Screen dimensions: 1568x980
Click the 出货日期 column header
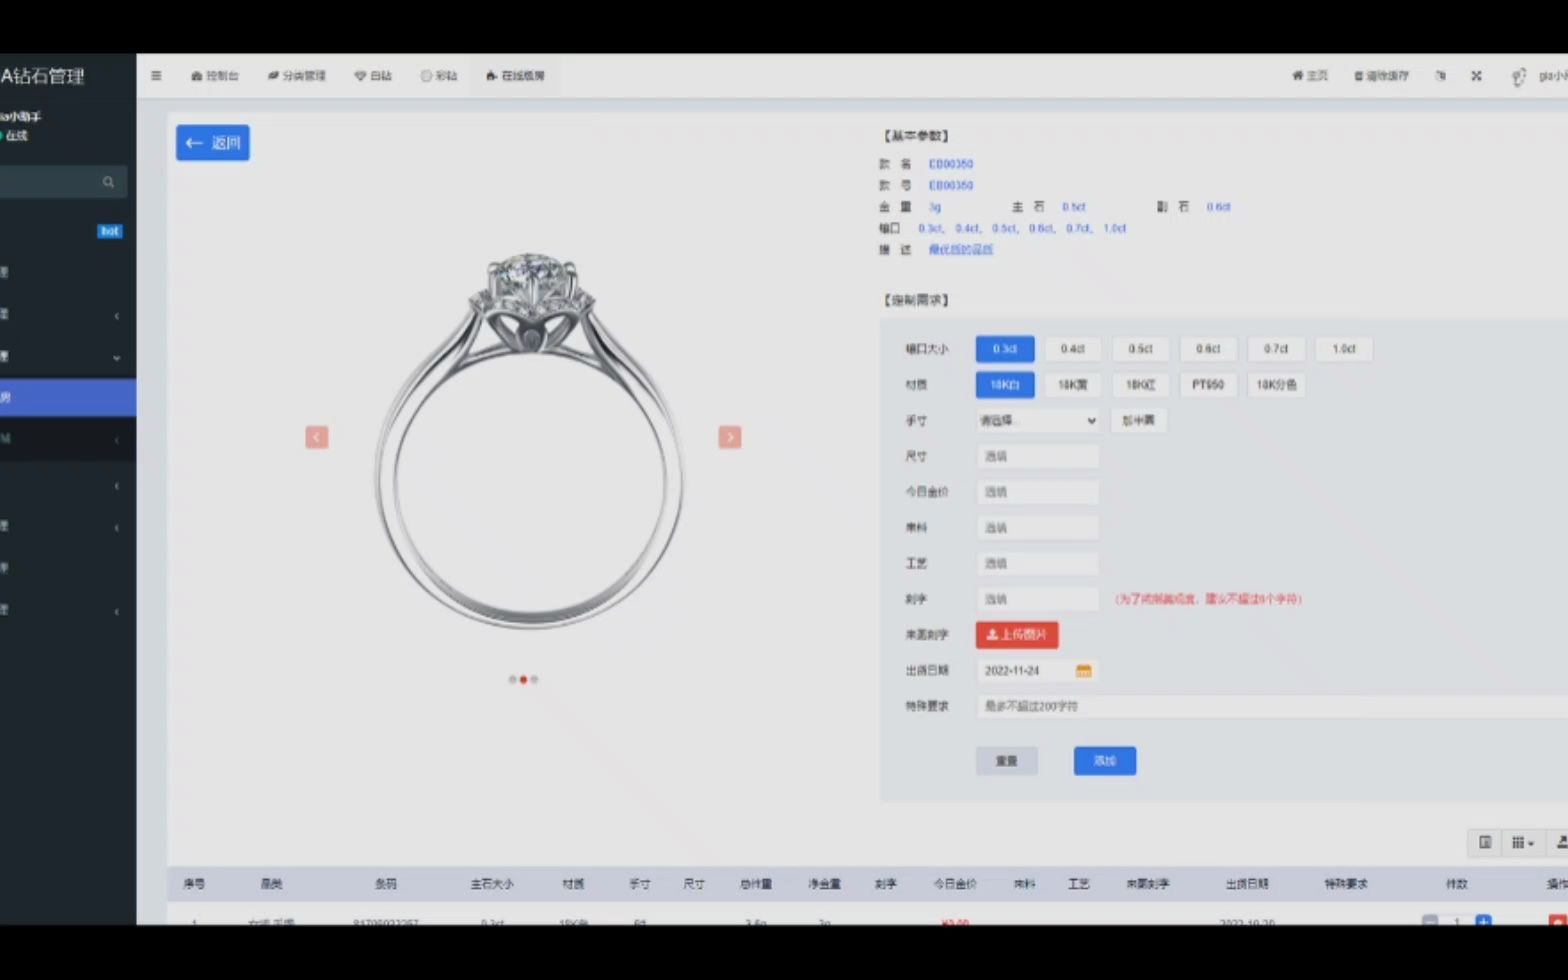coord(1247,884)
